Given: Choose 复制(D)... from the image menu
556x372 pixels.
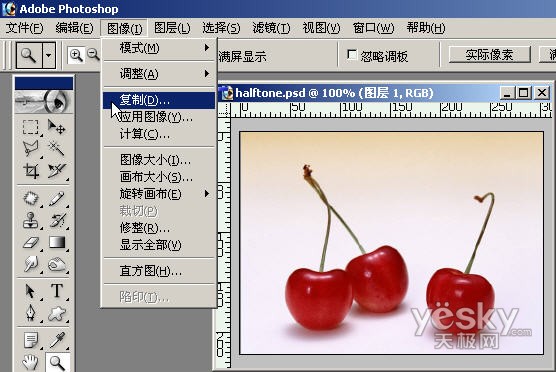Looking at the screenshot, I should coord(159,100).
